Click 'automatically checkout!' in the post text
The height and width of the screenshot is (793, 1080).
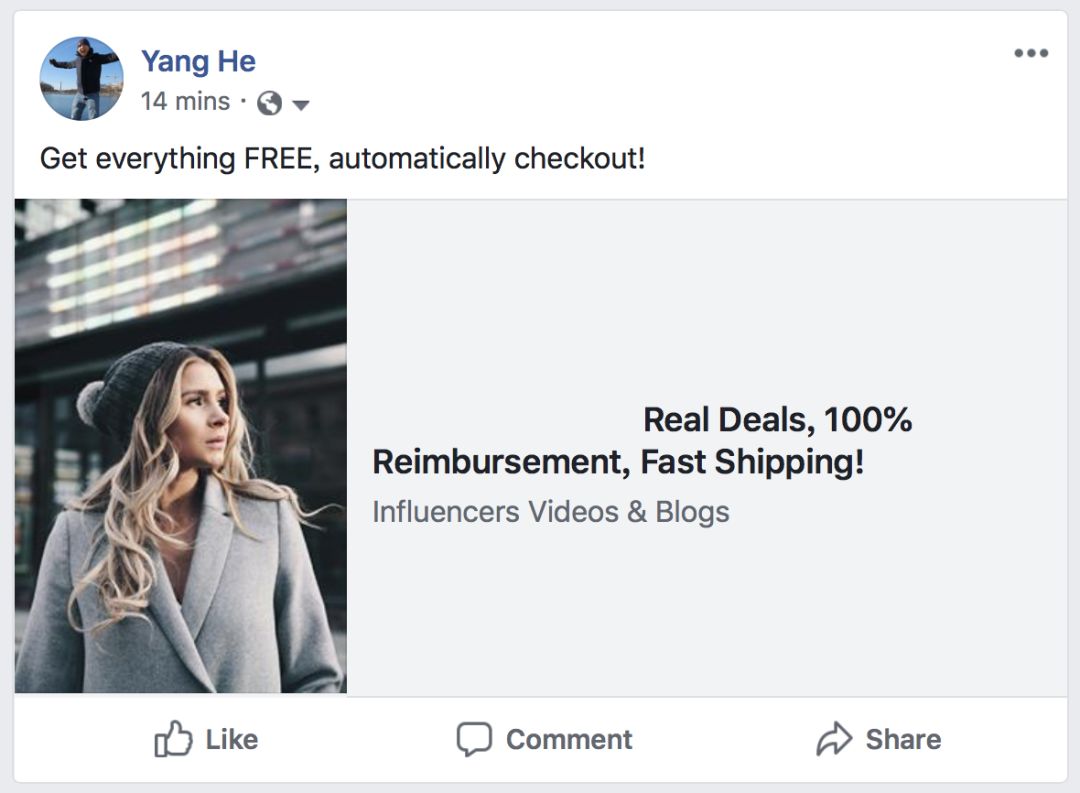[487, 158]
